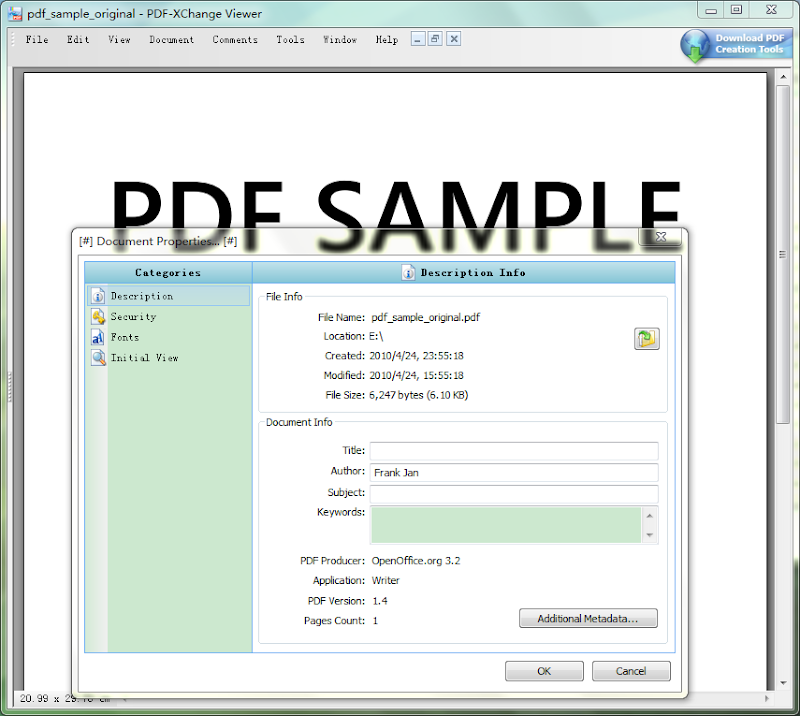Click the Download PDF Creation Tools globe

click(695, 46)
